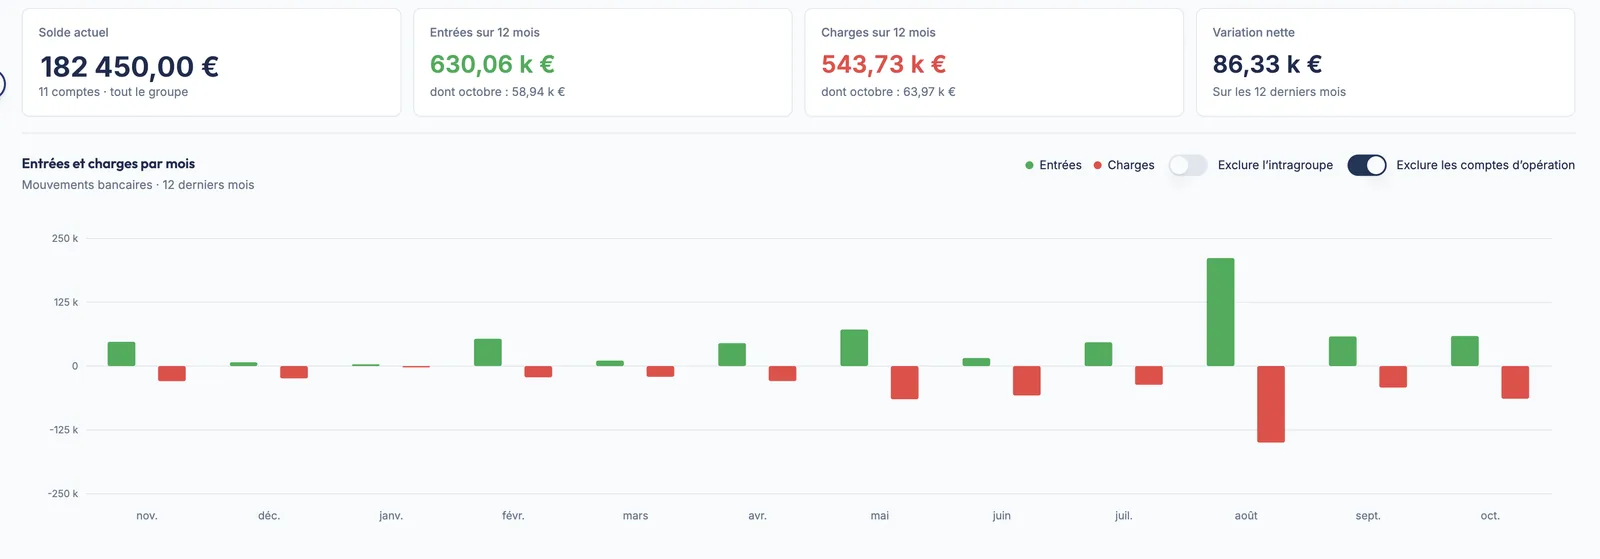Viewport: 1600px width, 559px height.
Task: Open the Solde actuel card
Action: tap(211, 63)
